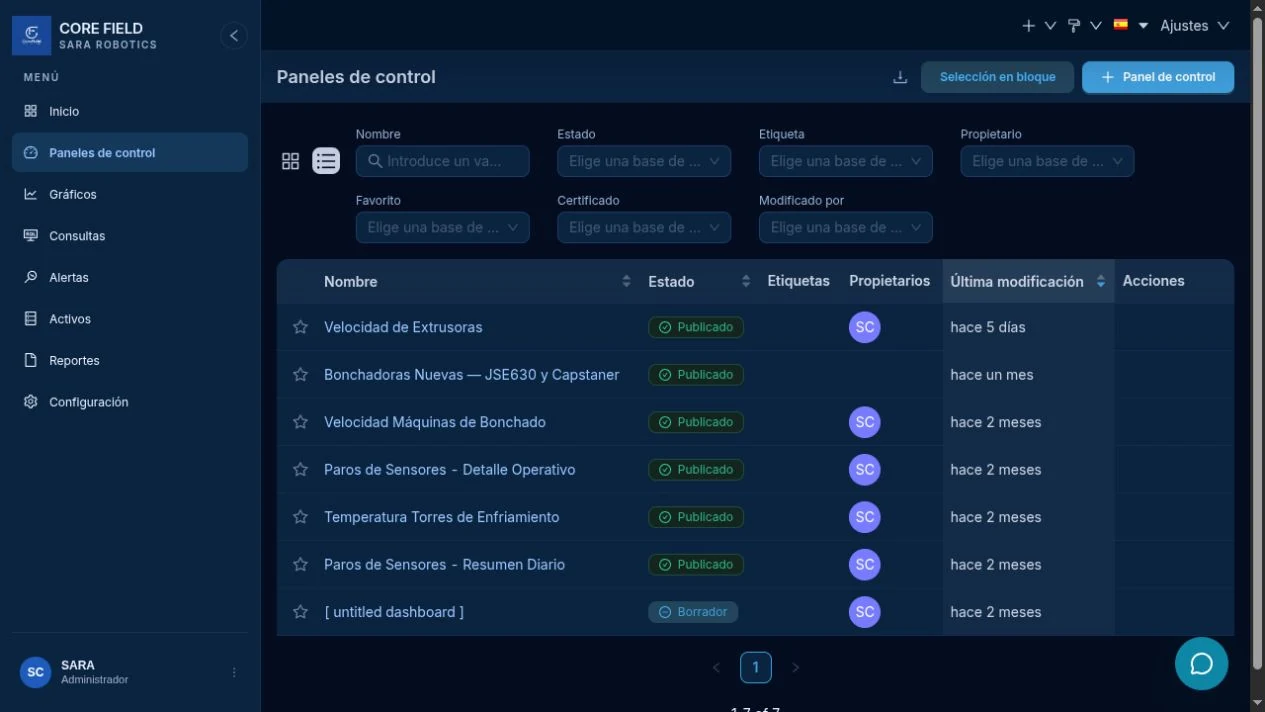This screenshot has height=712, width=1265.
Task: Sort by Última modificación column arrows
Action: point(1101,282)
